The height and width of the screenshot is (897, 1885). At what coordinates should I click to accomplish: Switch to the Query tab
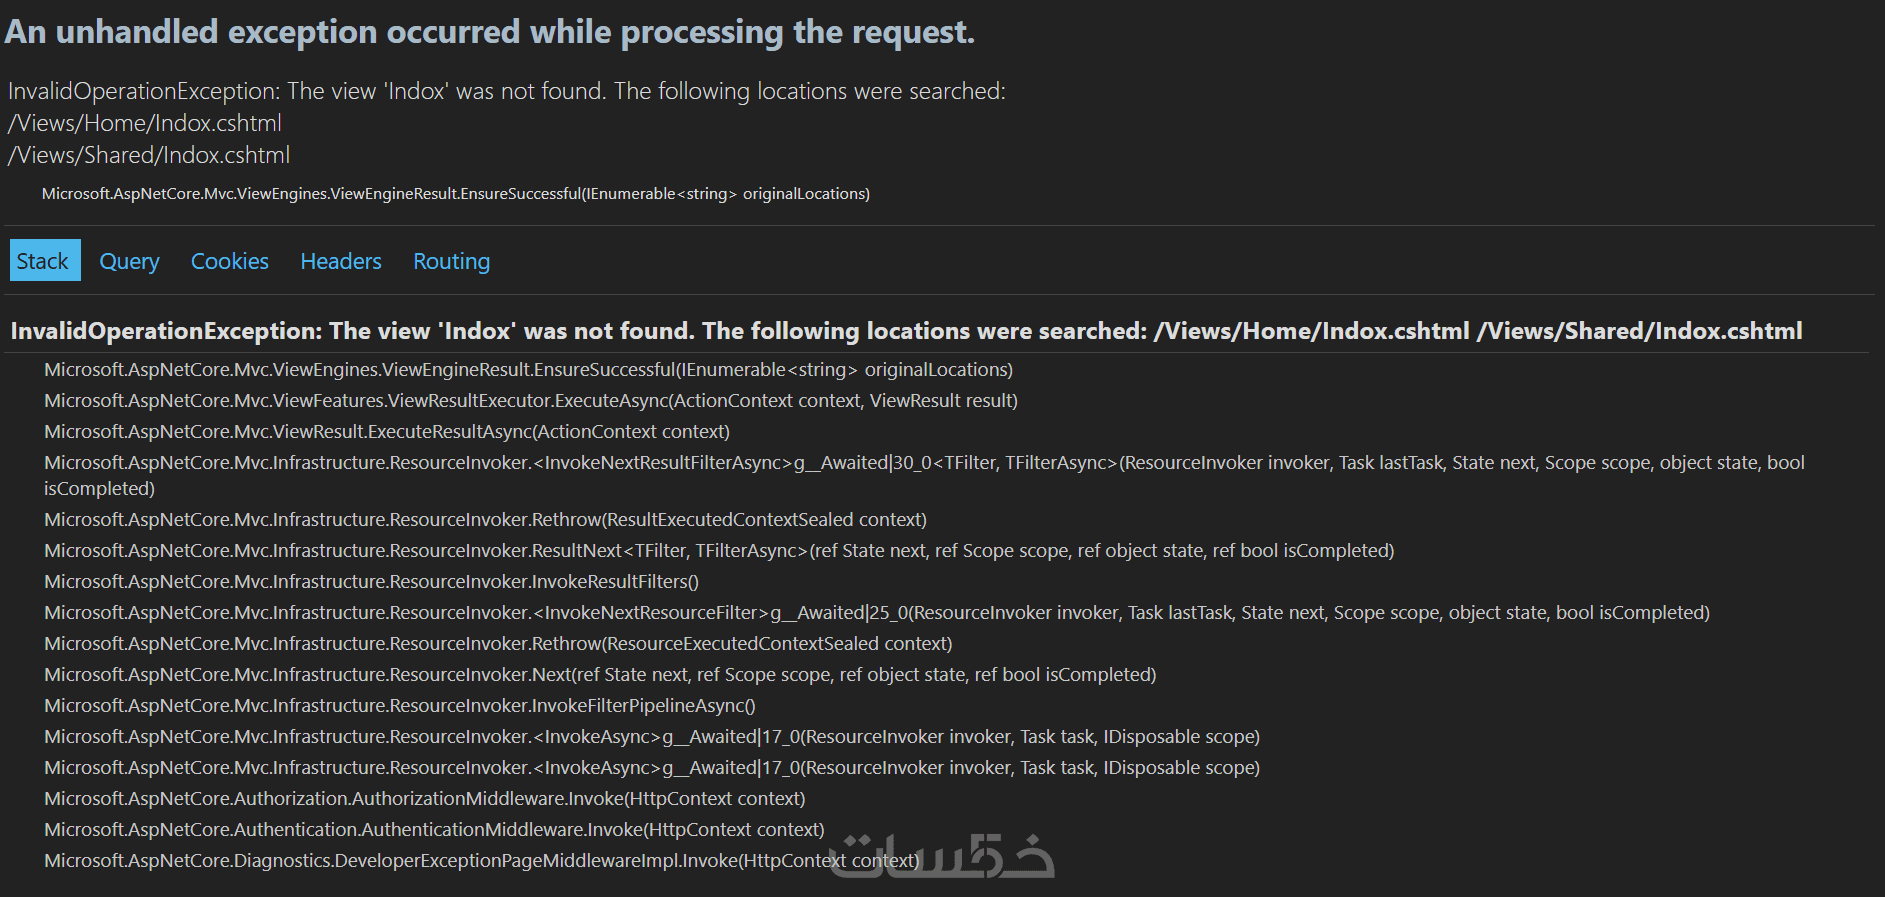[129, 261]
